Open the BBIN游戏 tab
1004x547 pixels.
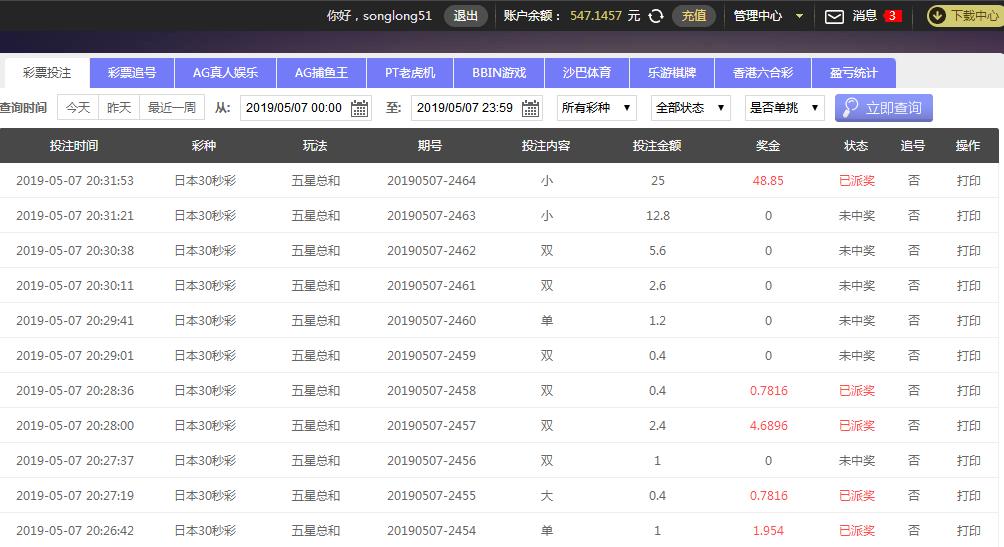pos(499,73)
